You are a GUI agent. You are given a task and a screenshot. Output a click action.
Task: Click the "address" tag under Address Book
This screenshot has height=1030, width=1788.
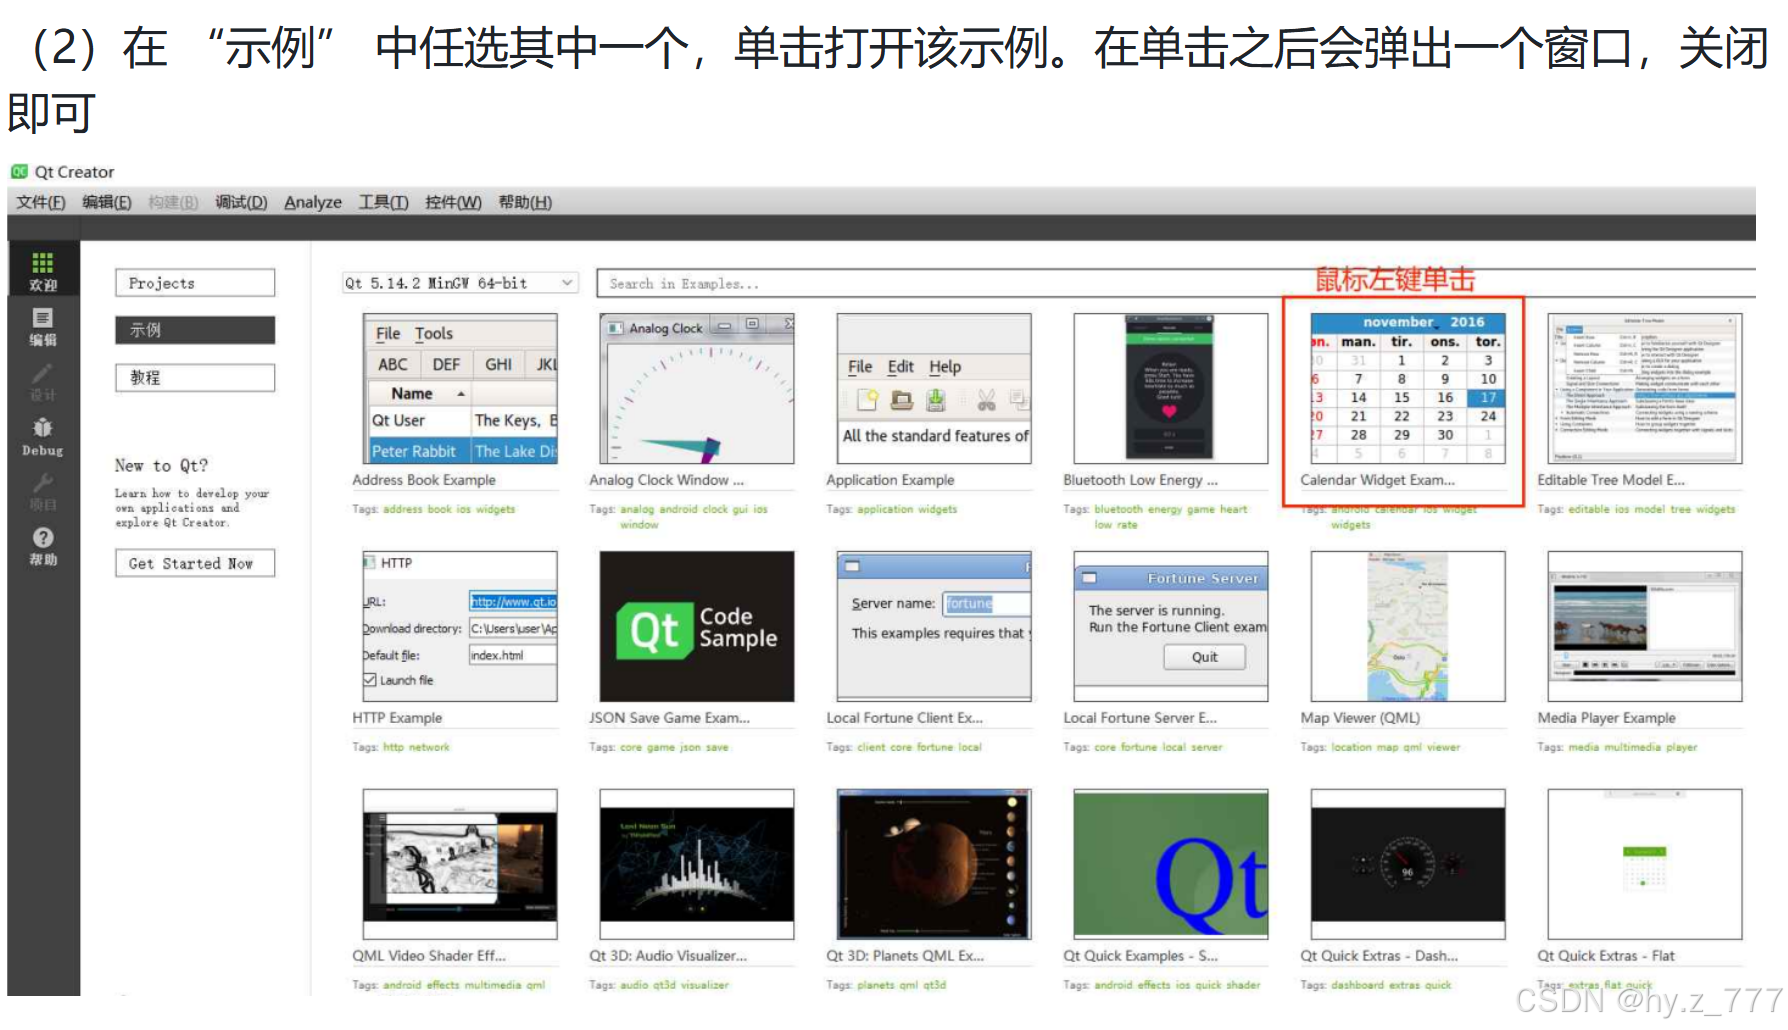[403, 509]
